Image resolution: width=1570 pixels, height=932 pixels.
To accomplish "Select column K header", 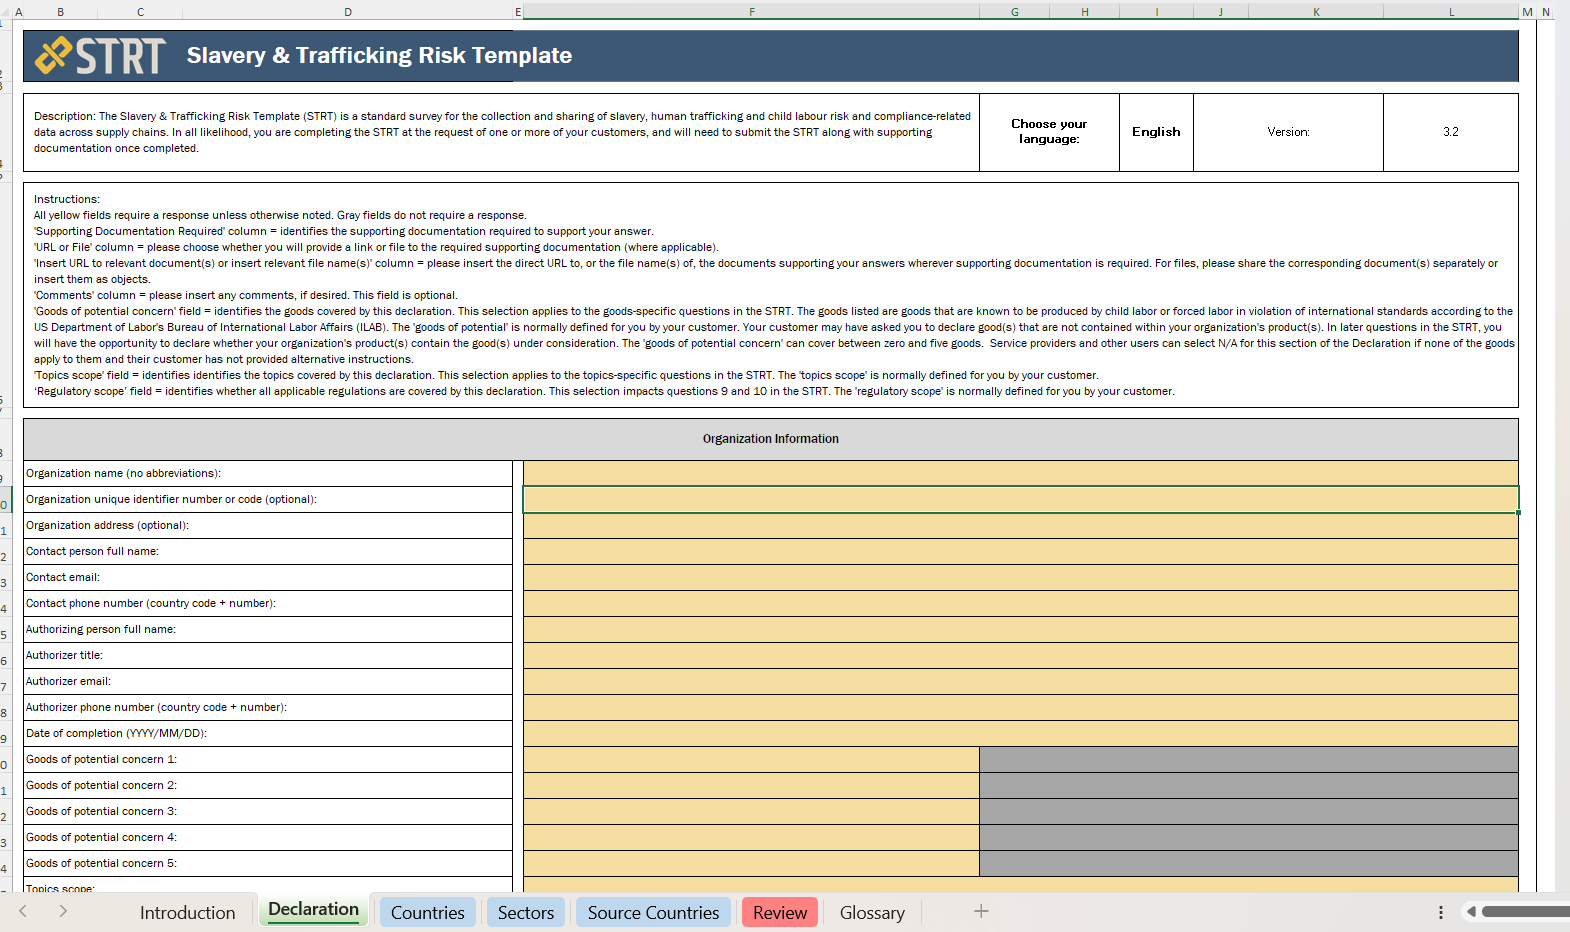I will click(1316, 12).
